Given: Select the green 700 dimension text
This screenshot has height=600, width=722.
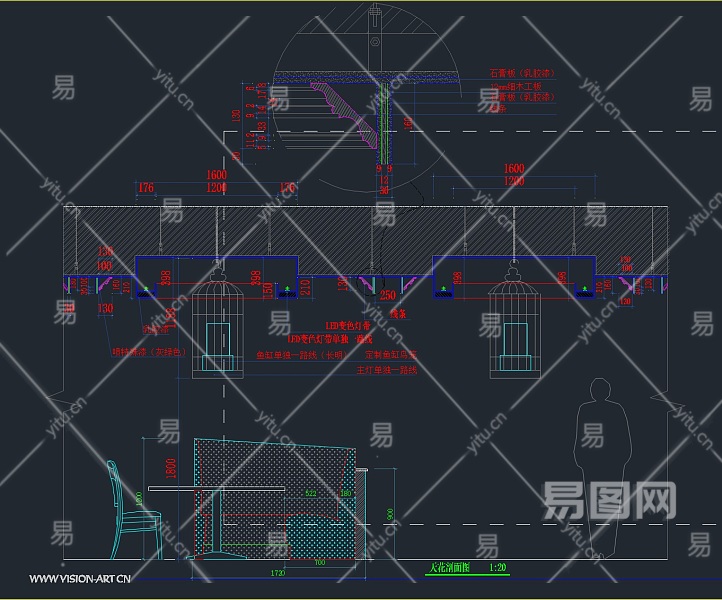Looking at the screenshot, I should click(320, 562).
